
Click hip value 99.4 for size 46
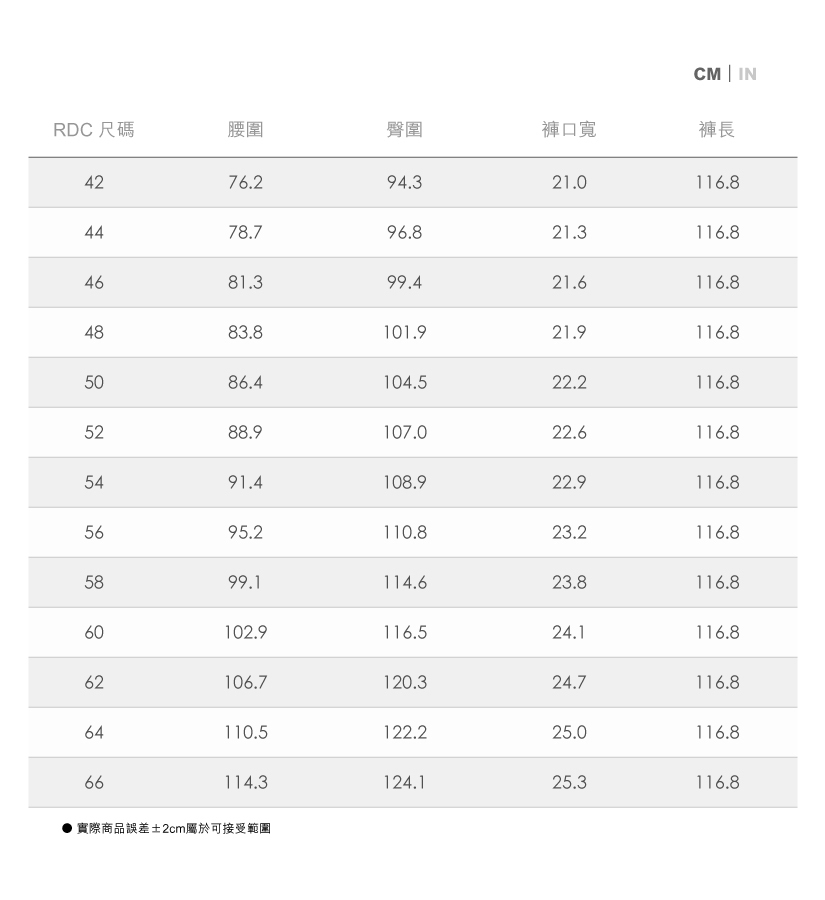tap(404, 283)
